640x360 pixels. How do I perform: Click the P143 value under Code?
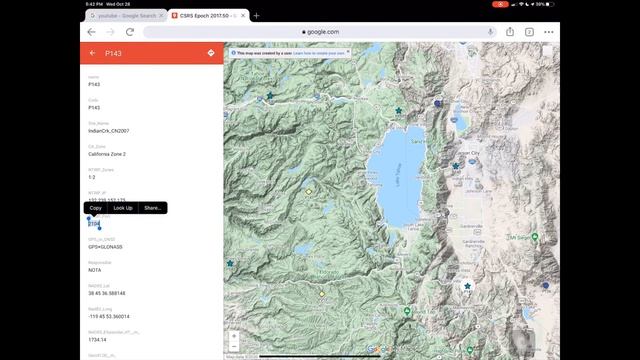pyautogui.click(x=94, y=108)
